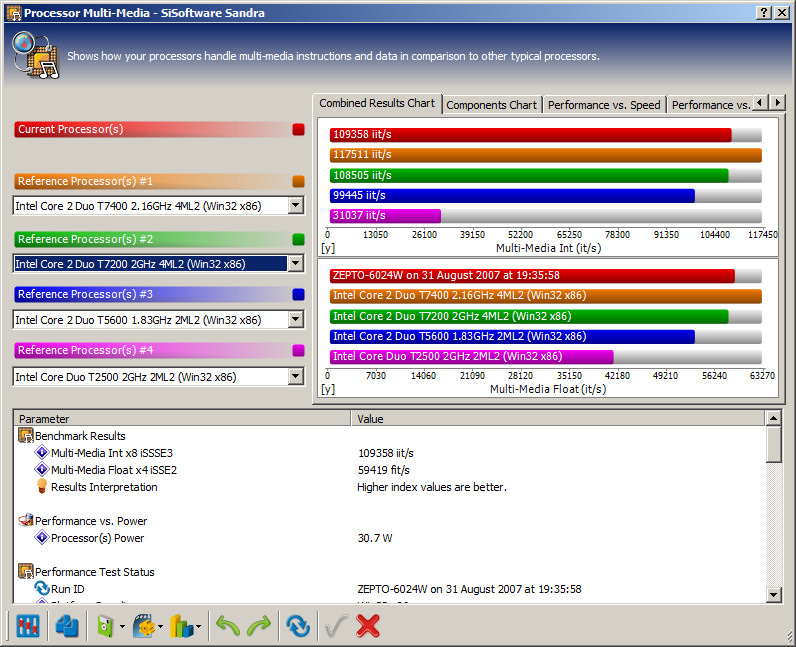
Task: Click the green back arrow icon
Action: 228,626
